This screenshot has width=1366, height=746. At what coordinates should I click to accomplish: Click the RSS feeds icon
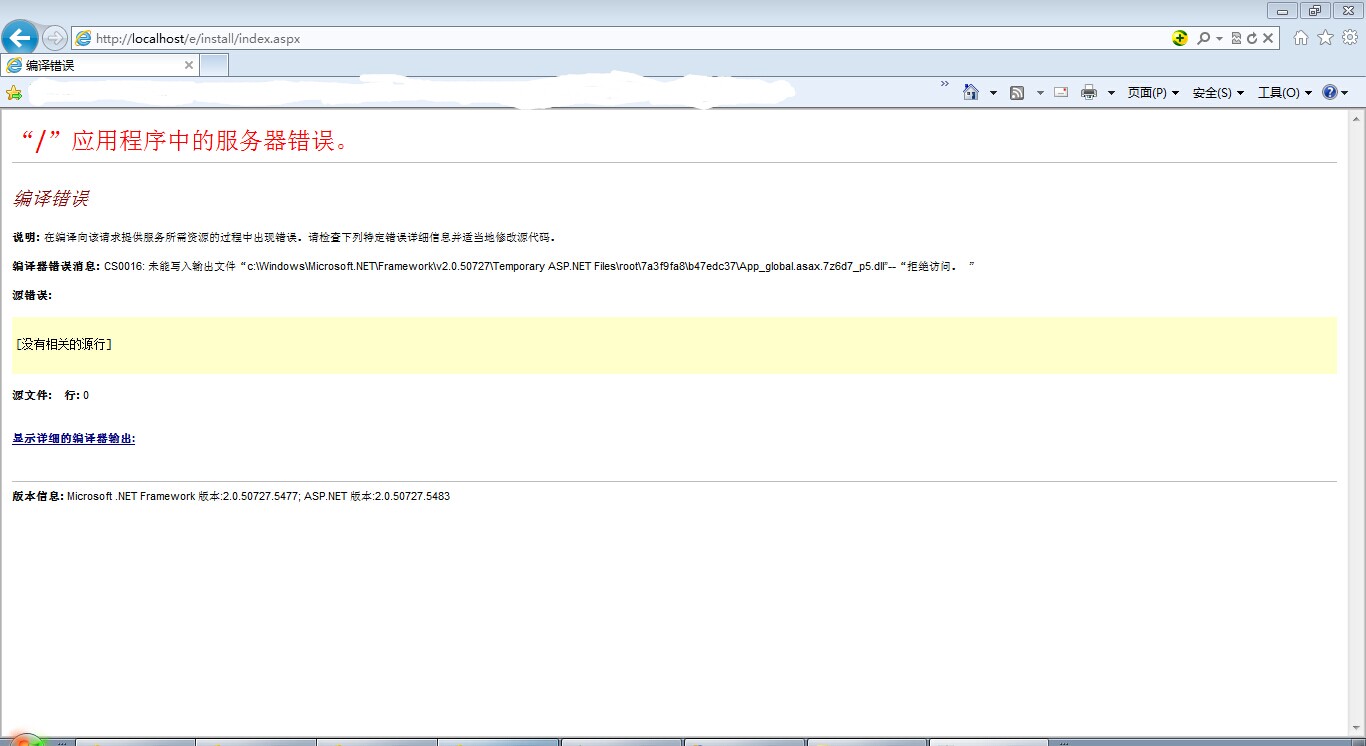pyautogui.click(x=1017, y=92)
